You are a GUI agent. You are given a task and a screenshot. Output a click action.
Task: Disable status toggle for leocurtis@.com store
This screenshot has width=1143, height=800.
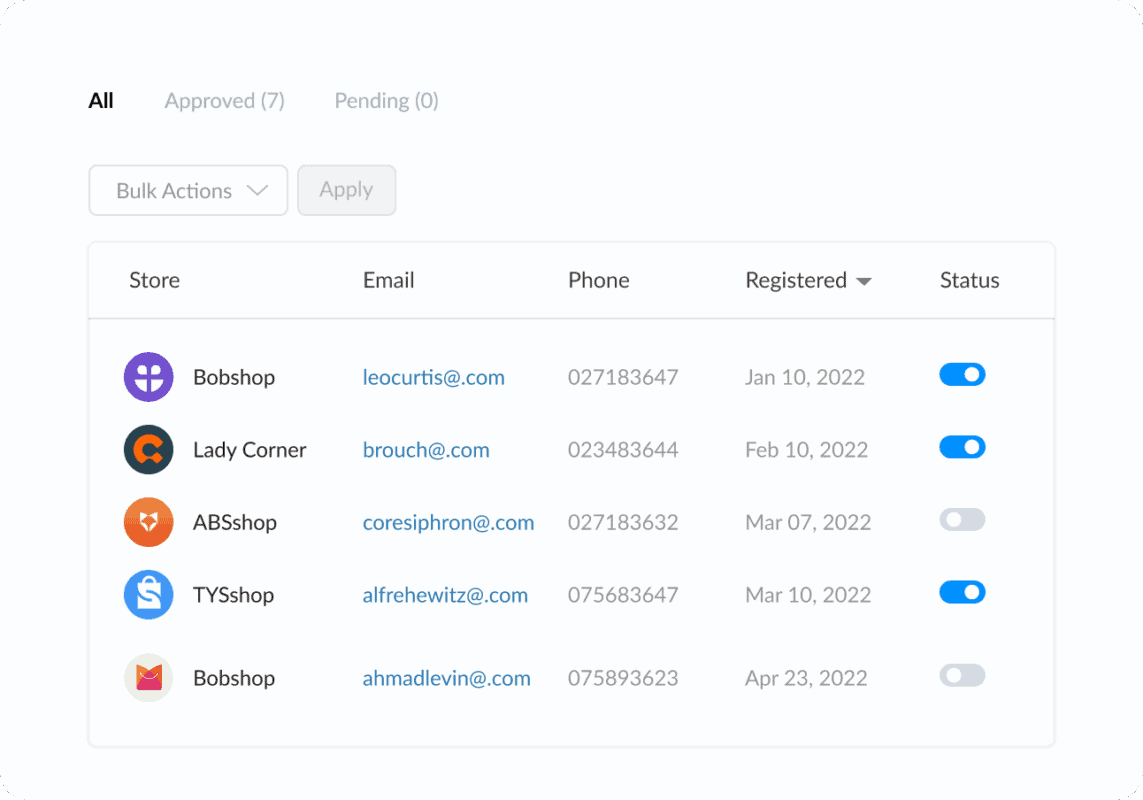[x=962, y=375]
